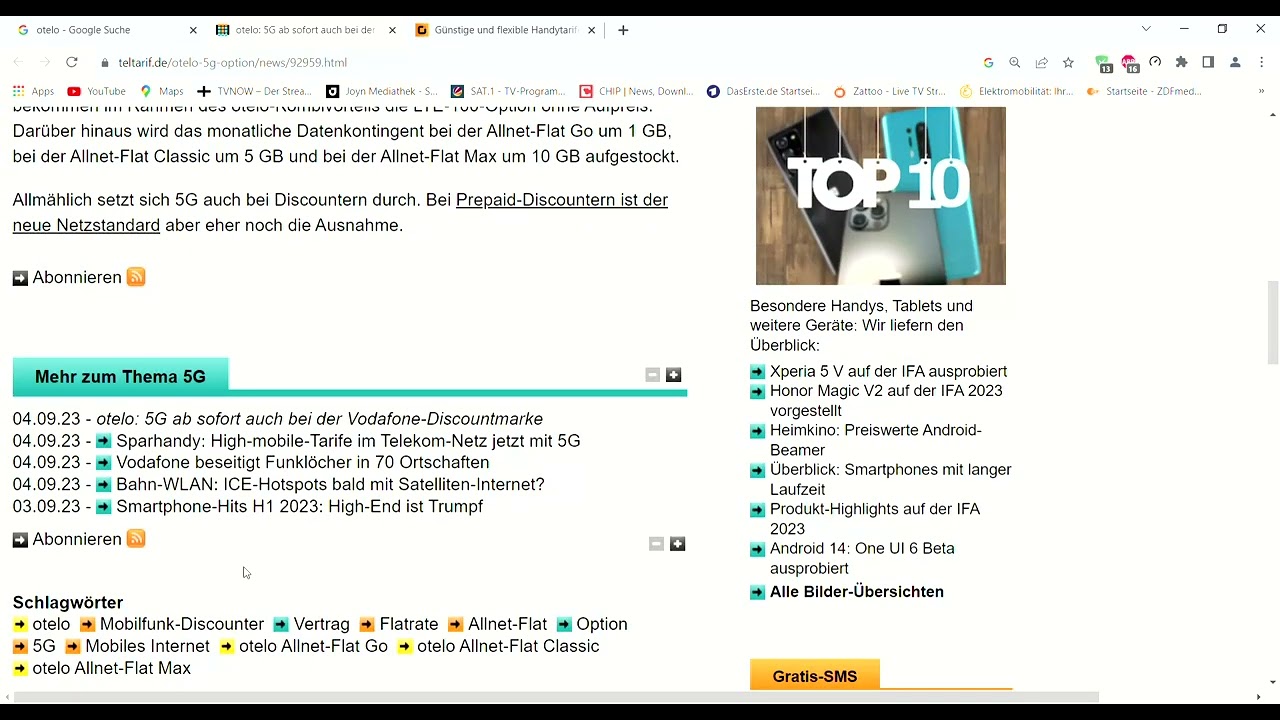
Task: Open the Gratis-SMS box header
Action: point(815,676)
